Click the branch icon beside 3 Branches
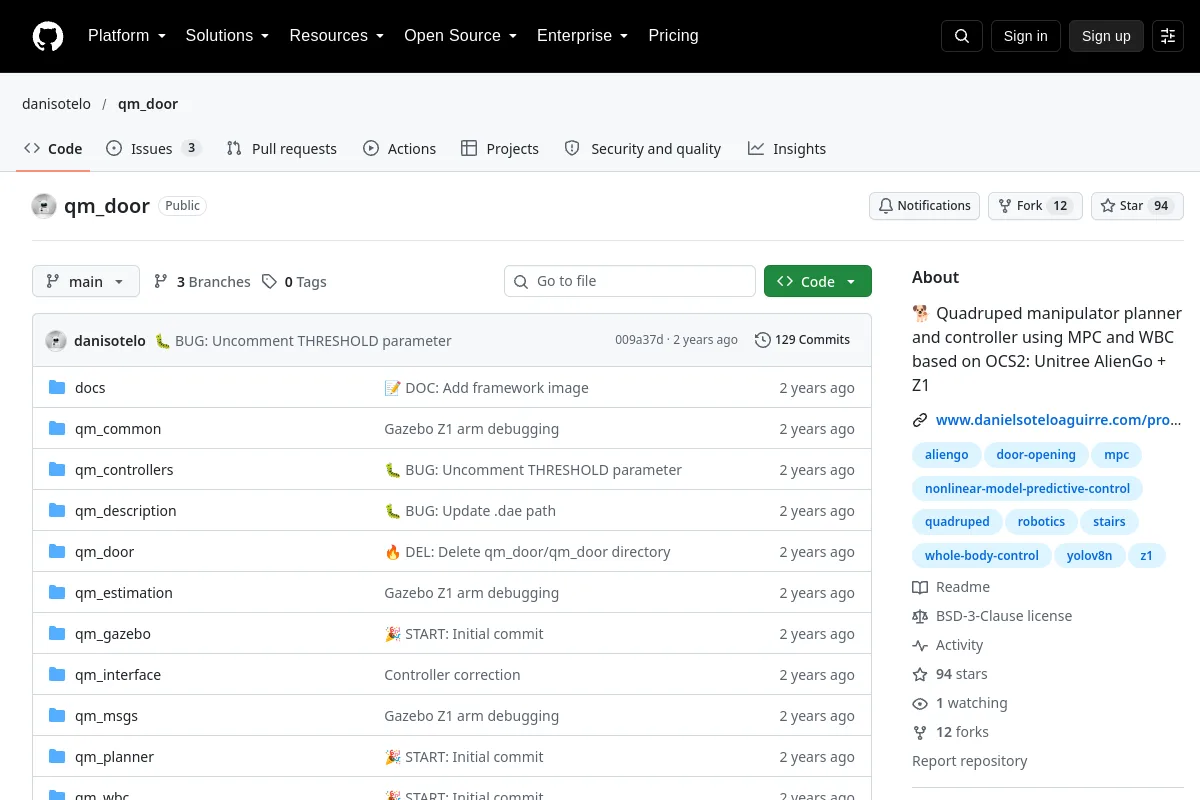This screenshot has height=800, width=1200. click(x=161, y=282)
